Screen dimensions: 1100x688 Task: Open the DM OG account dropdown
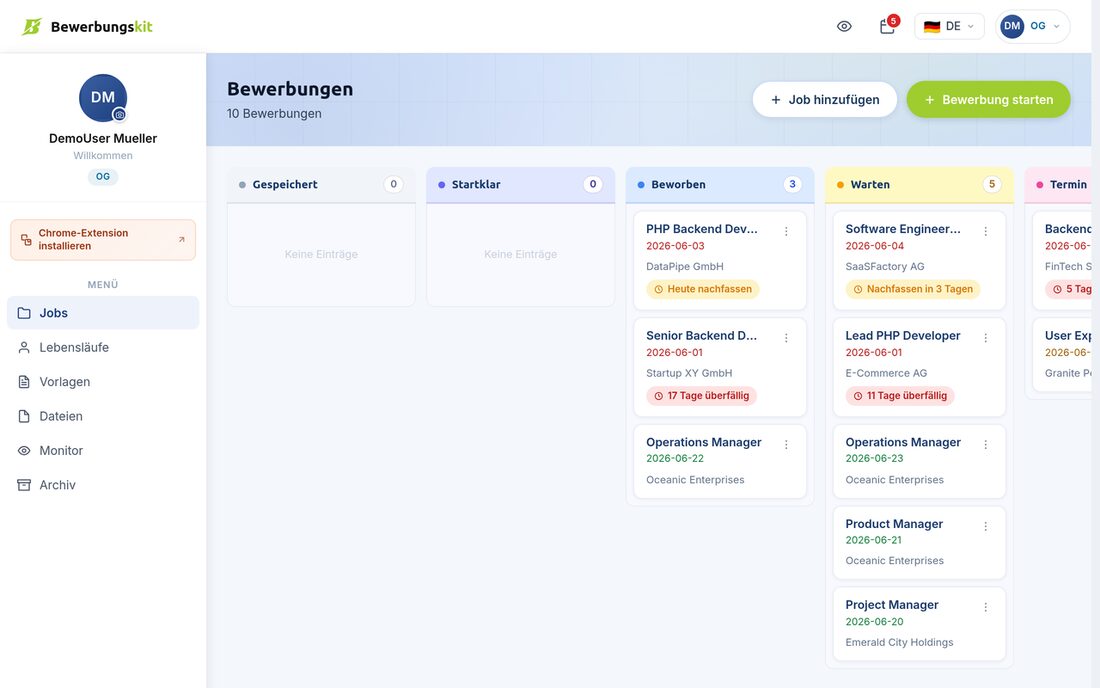pos(1032,27)
